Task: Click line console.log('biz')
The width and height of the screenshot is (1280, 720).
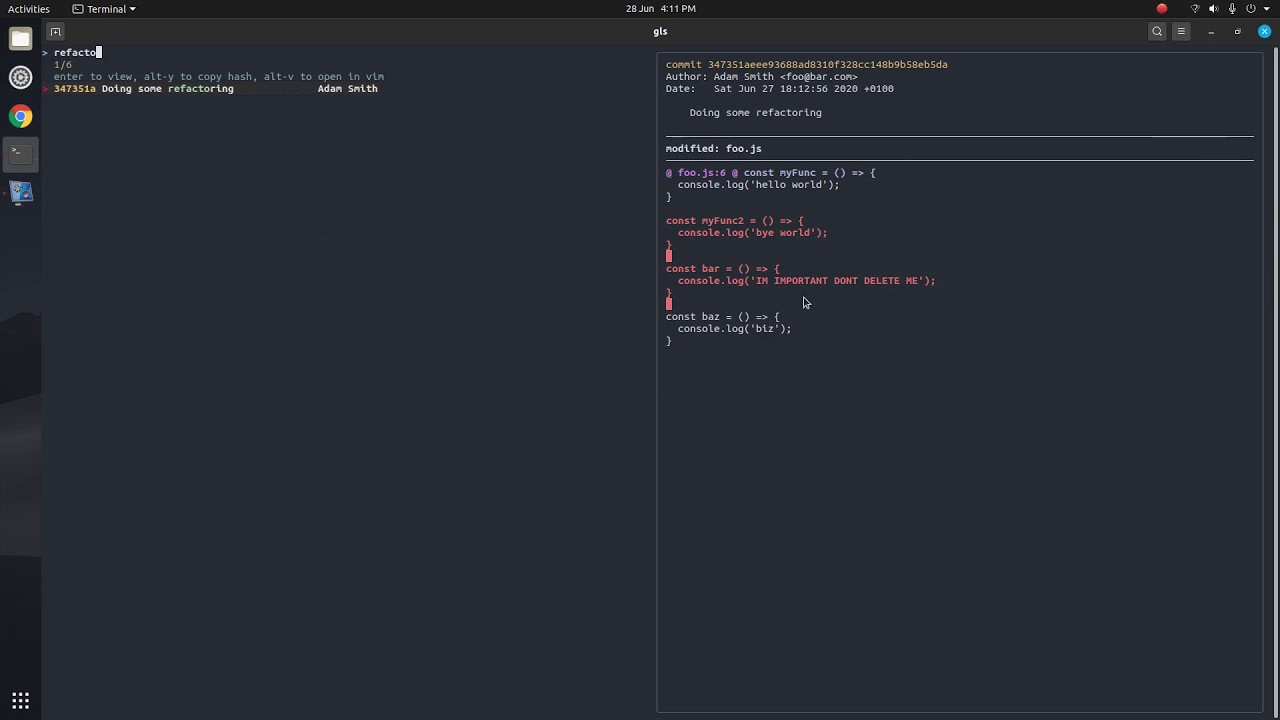Action: point(734,328)
